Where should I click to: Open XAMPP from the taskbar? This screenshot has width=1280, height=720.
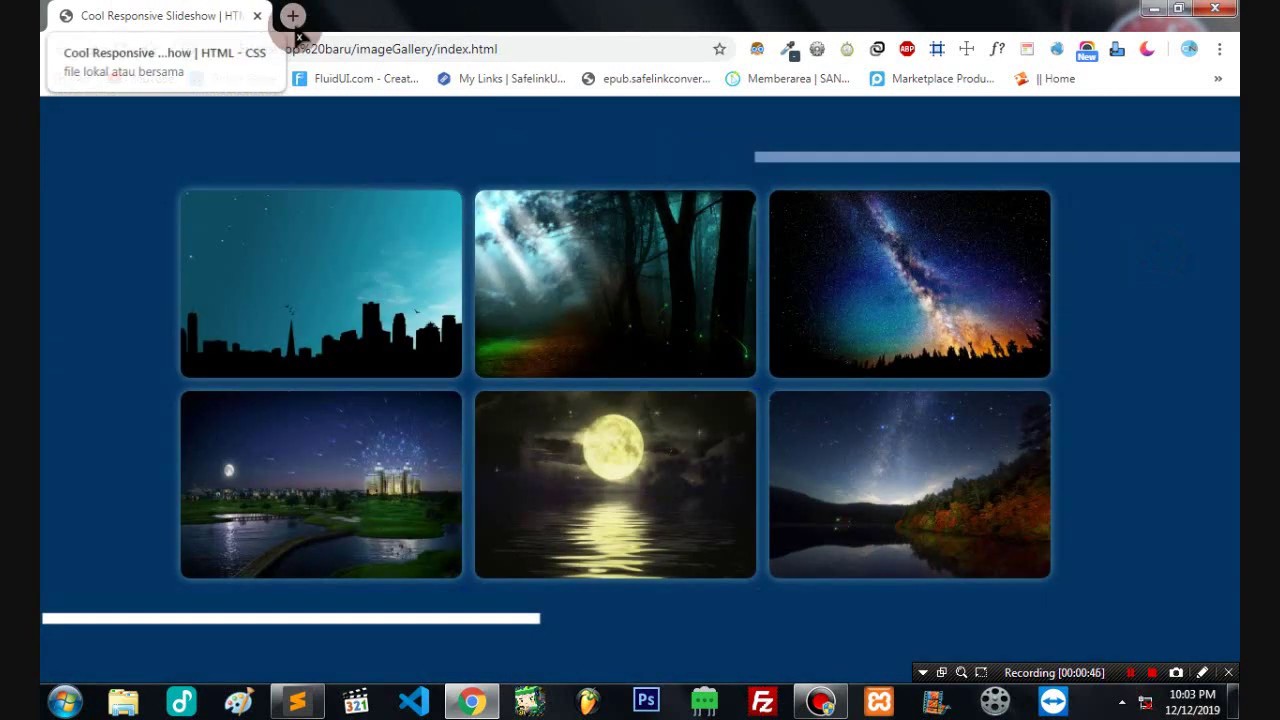pos(879,702)
